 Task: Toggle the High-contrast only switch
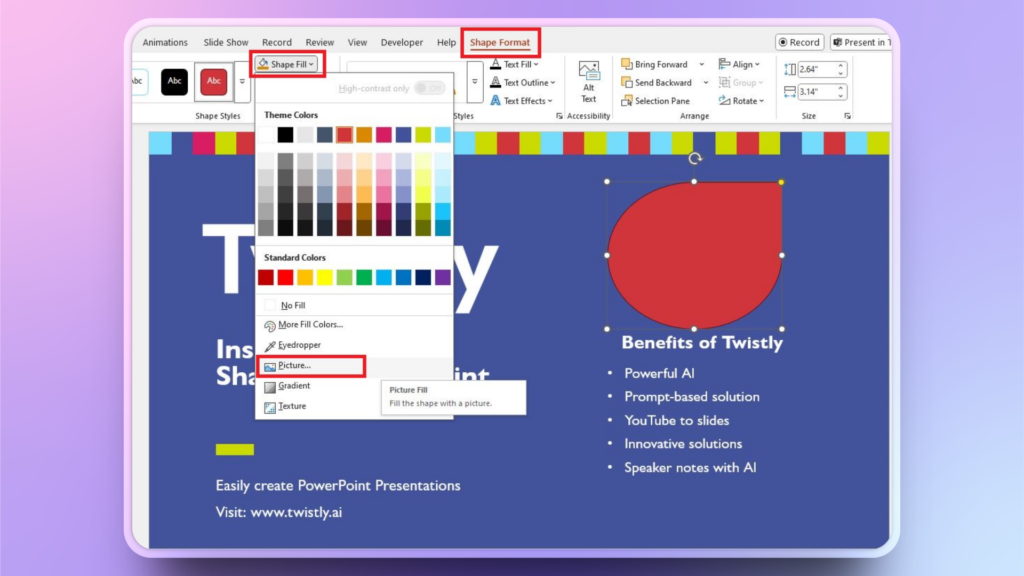(429, 88)
